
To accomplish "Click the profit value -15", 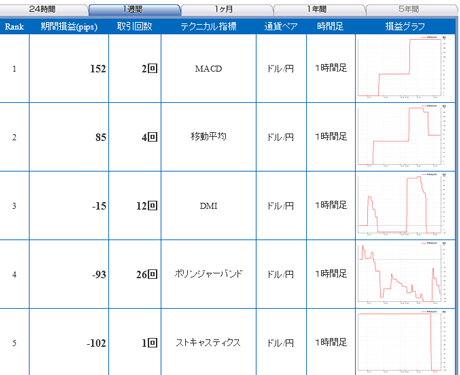I will click(99, 206).
